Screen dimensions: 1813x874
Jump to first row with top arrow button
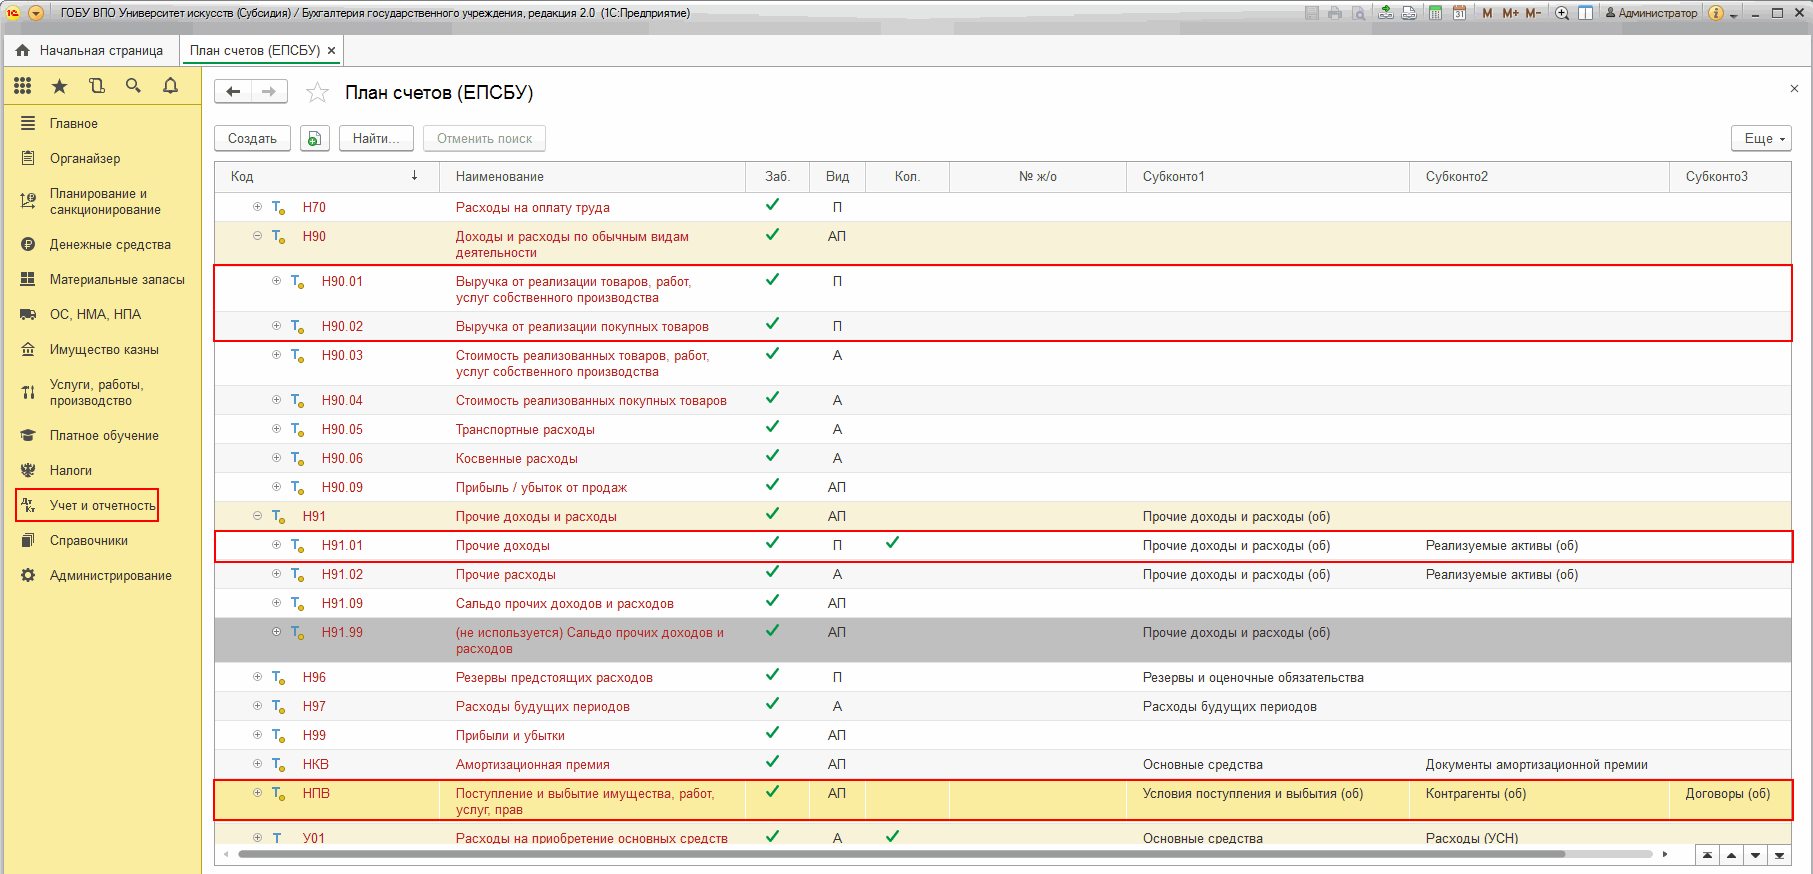tap(1707, 855)
